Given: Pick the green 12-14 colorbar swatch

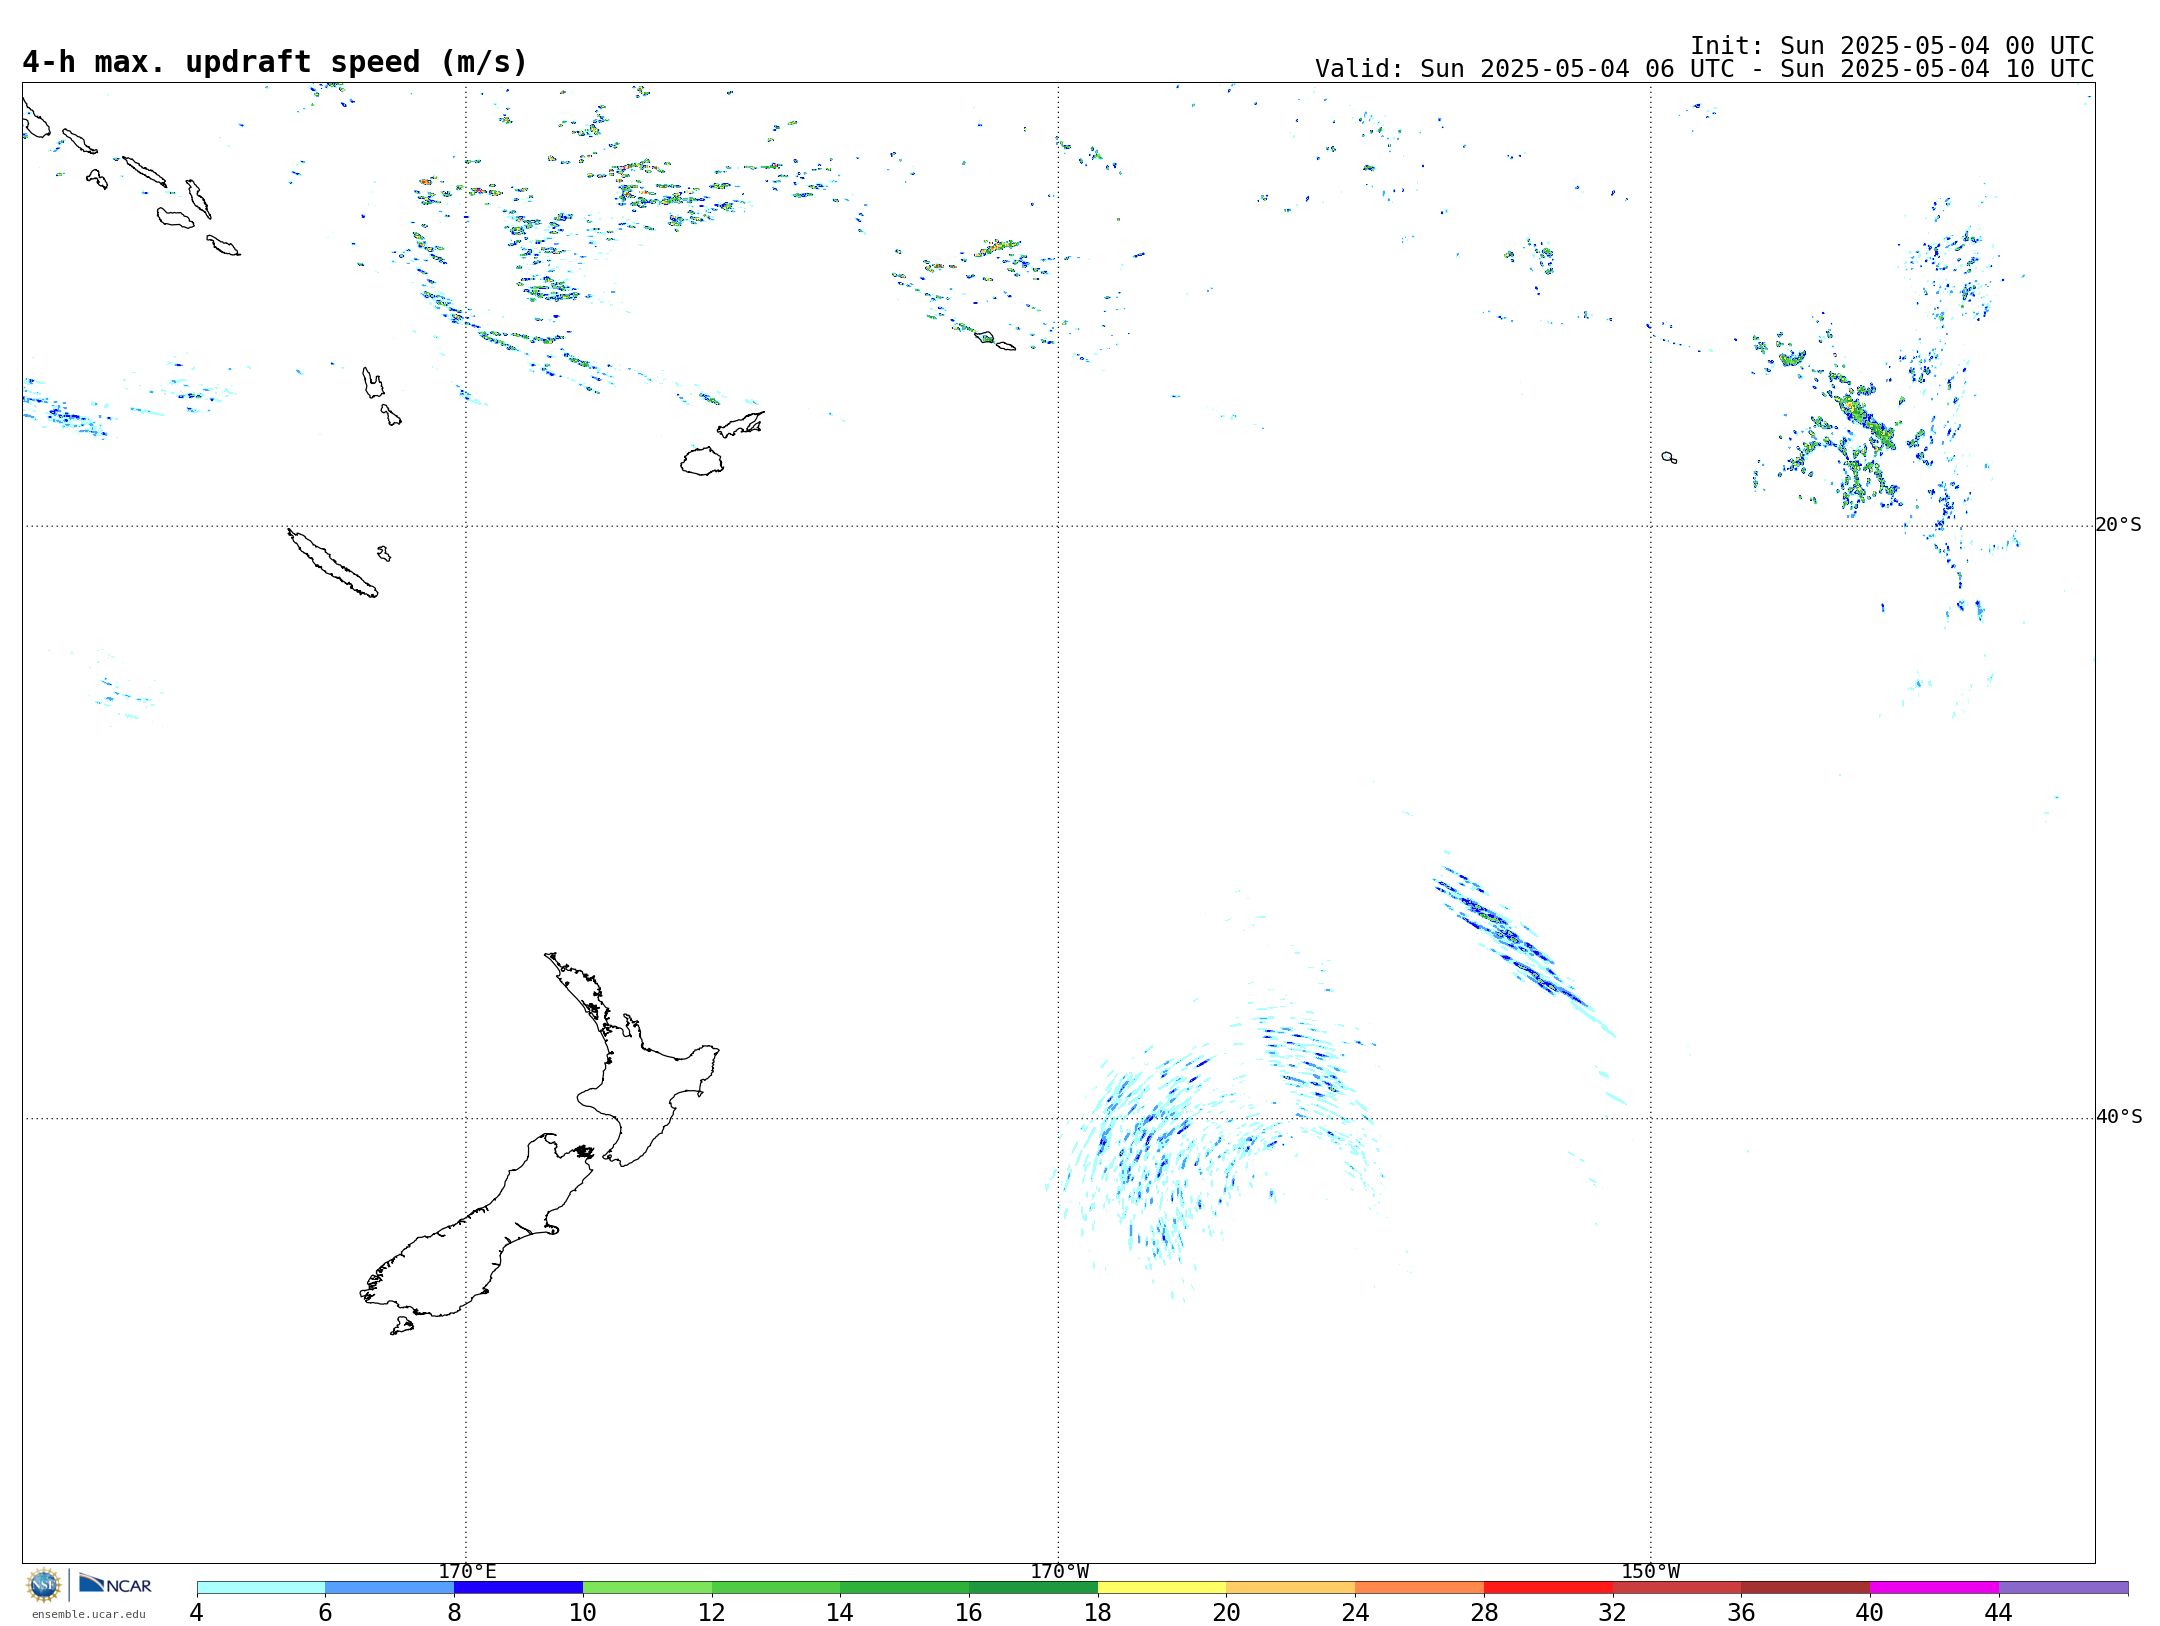Looking at the screenshot, I should [x=776, y=1588].
